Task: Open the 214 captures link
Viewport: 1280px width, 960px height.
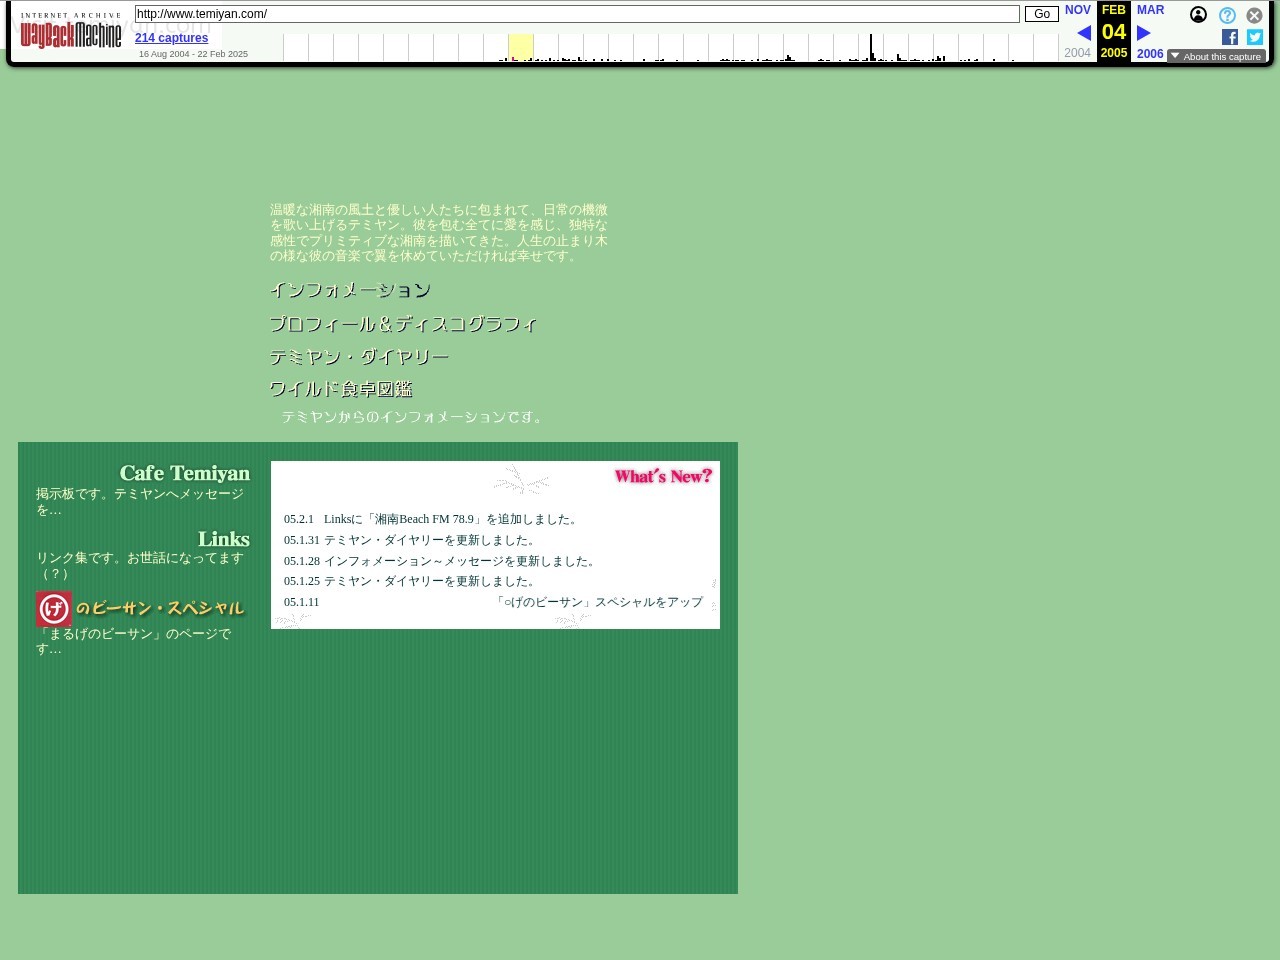Action: [171, 38]
